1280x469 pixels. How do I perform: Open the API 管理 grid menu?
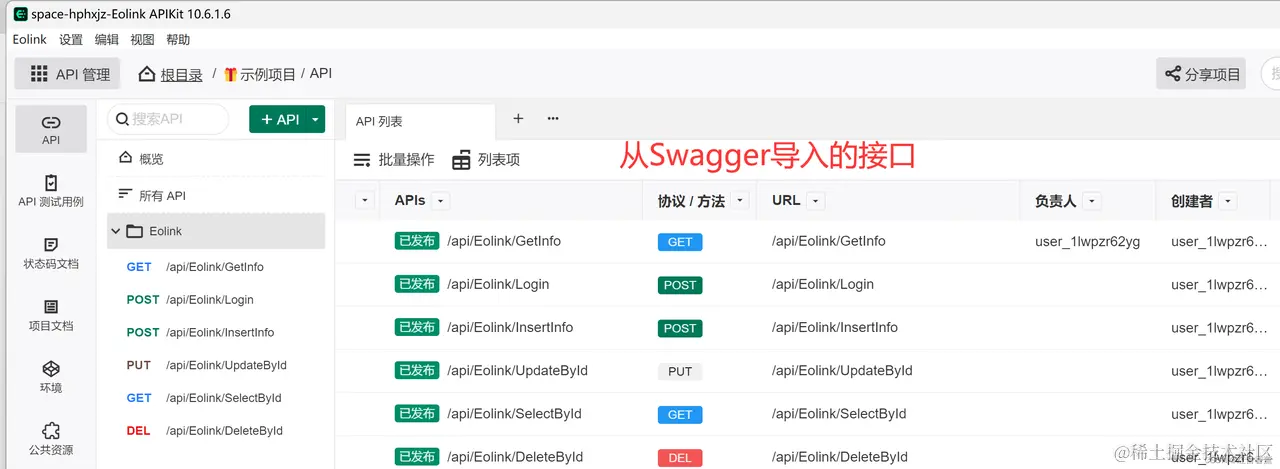40,74
